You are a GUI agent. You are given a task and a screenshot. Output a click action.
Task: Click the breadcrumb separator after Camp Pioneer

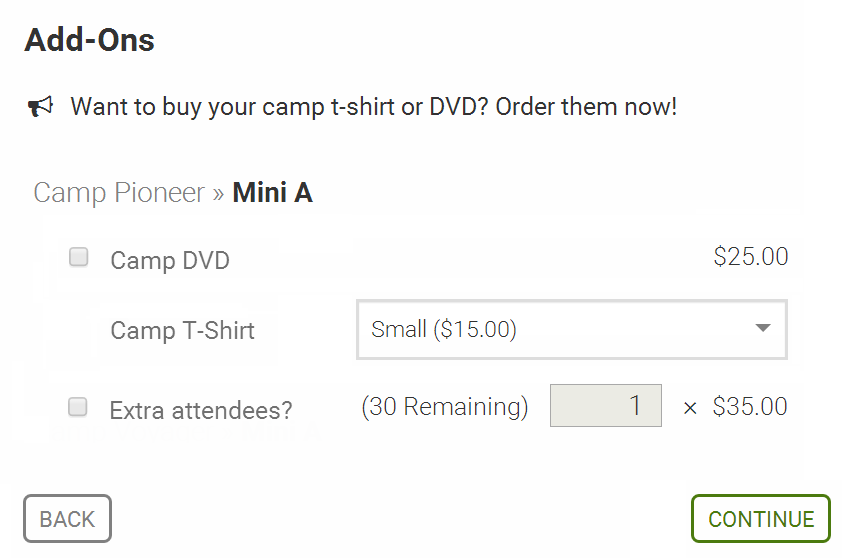pos(217,194)
